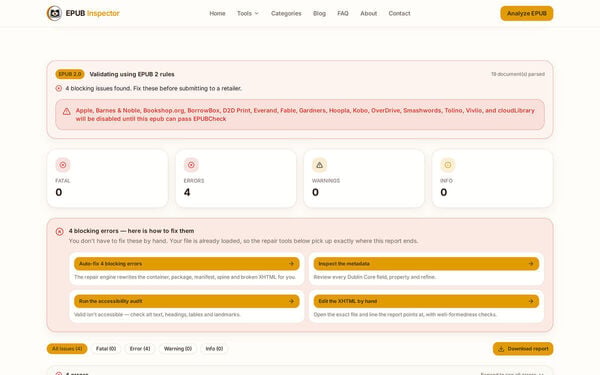Click the red Errors count icon
Viewport: 600px width, 375px height.
(x=191, y=165)
